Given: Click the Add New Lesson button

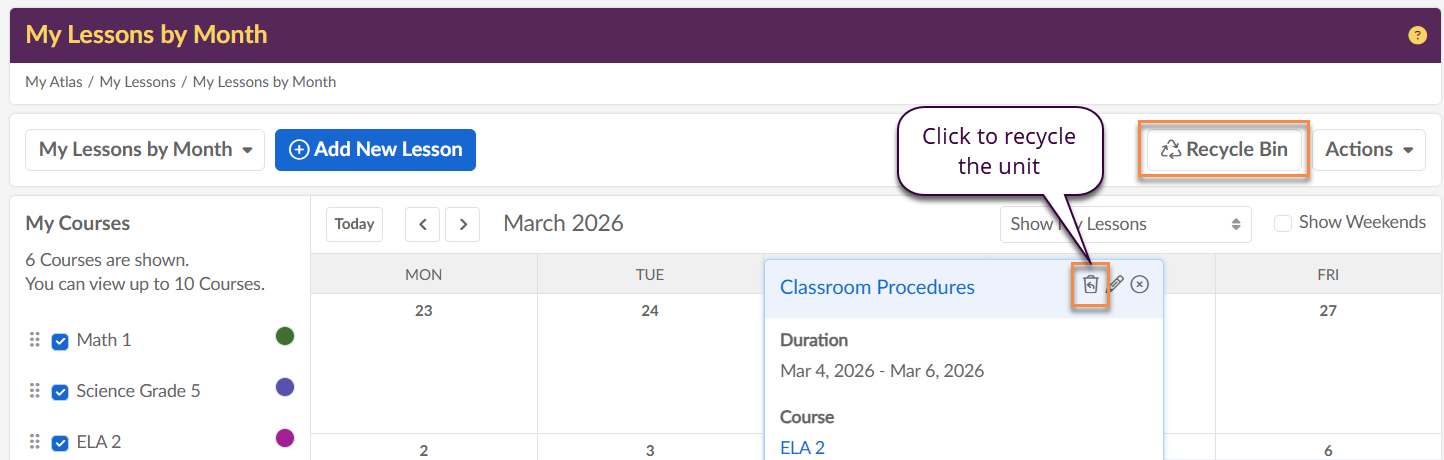Looking at the screenshot, I should (x=375, y=150).
